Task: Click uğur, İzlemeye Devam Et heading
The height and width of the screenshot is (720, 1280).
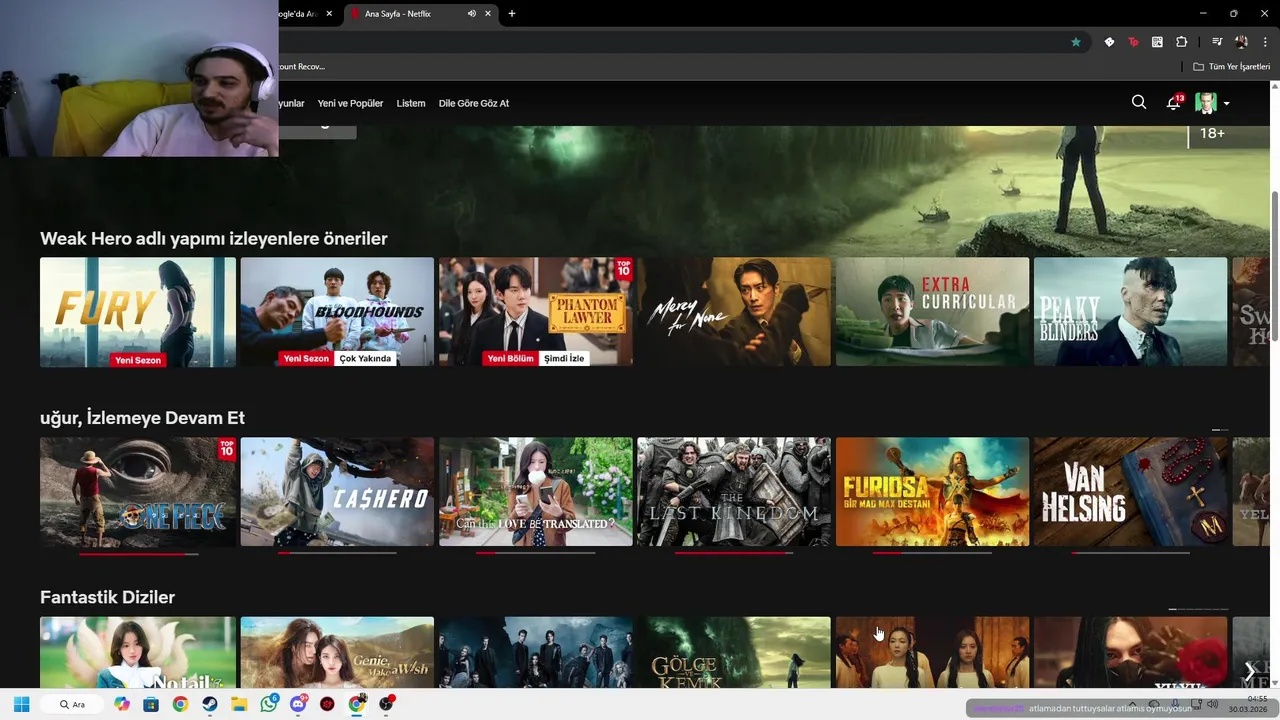Action: click(142, 418)
